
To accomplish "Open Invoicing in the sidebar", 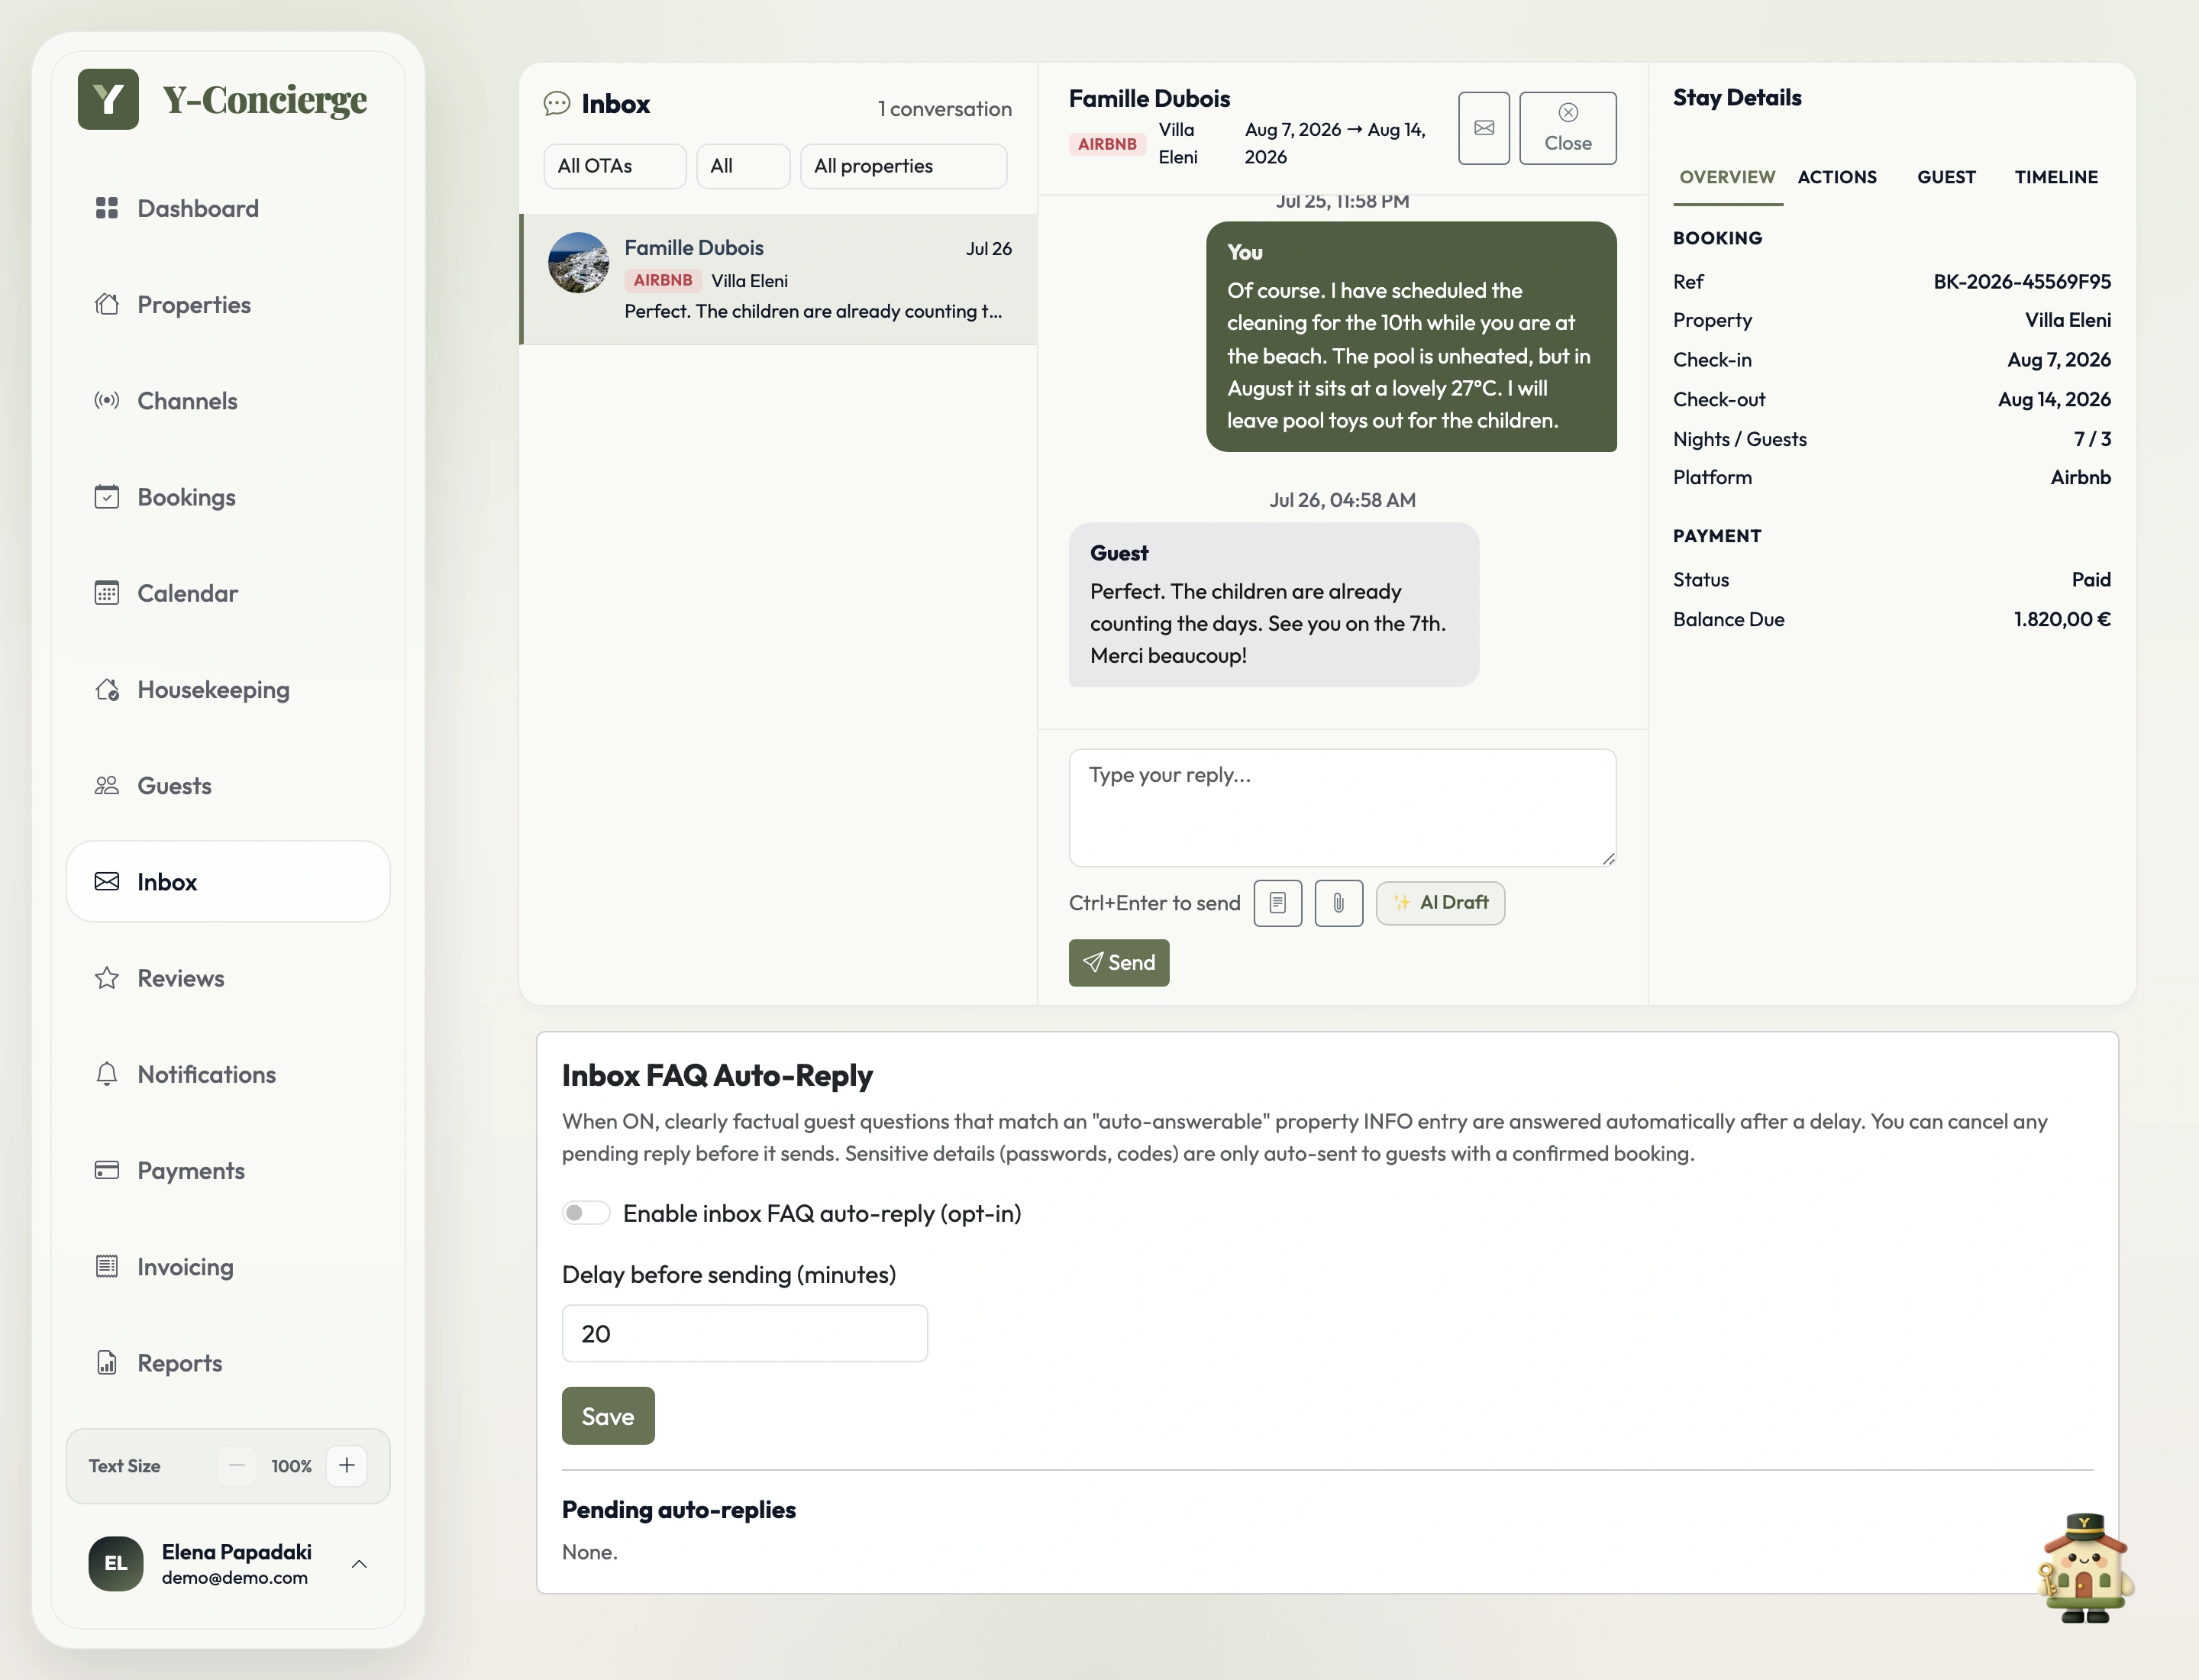I will click(228, 1266).
